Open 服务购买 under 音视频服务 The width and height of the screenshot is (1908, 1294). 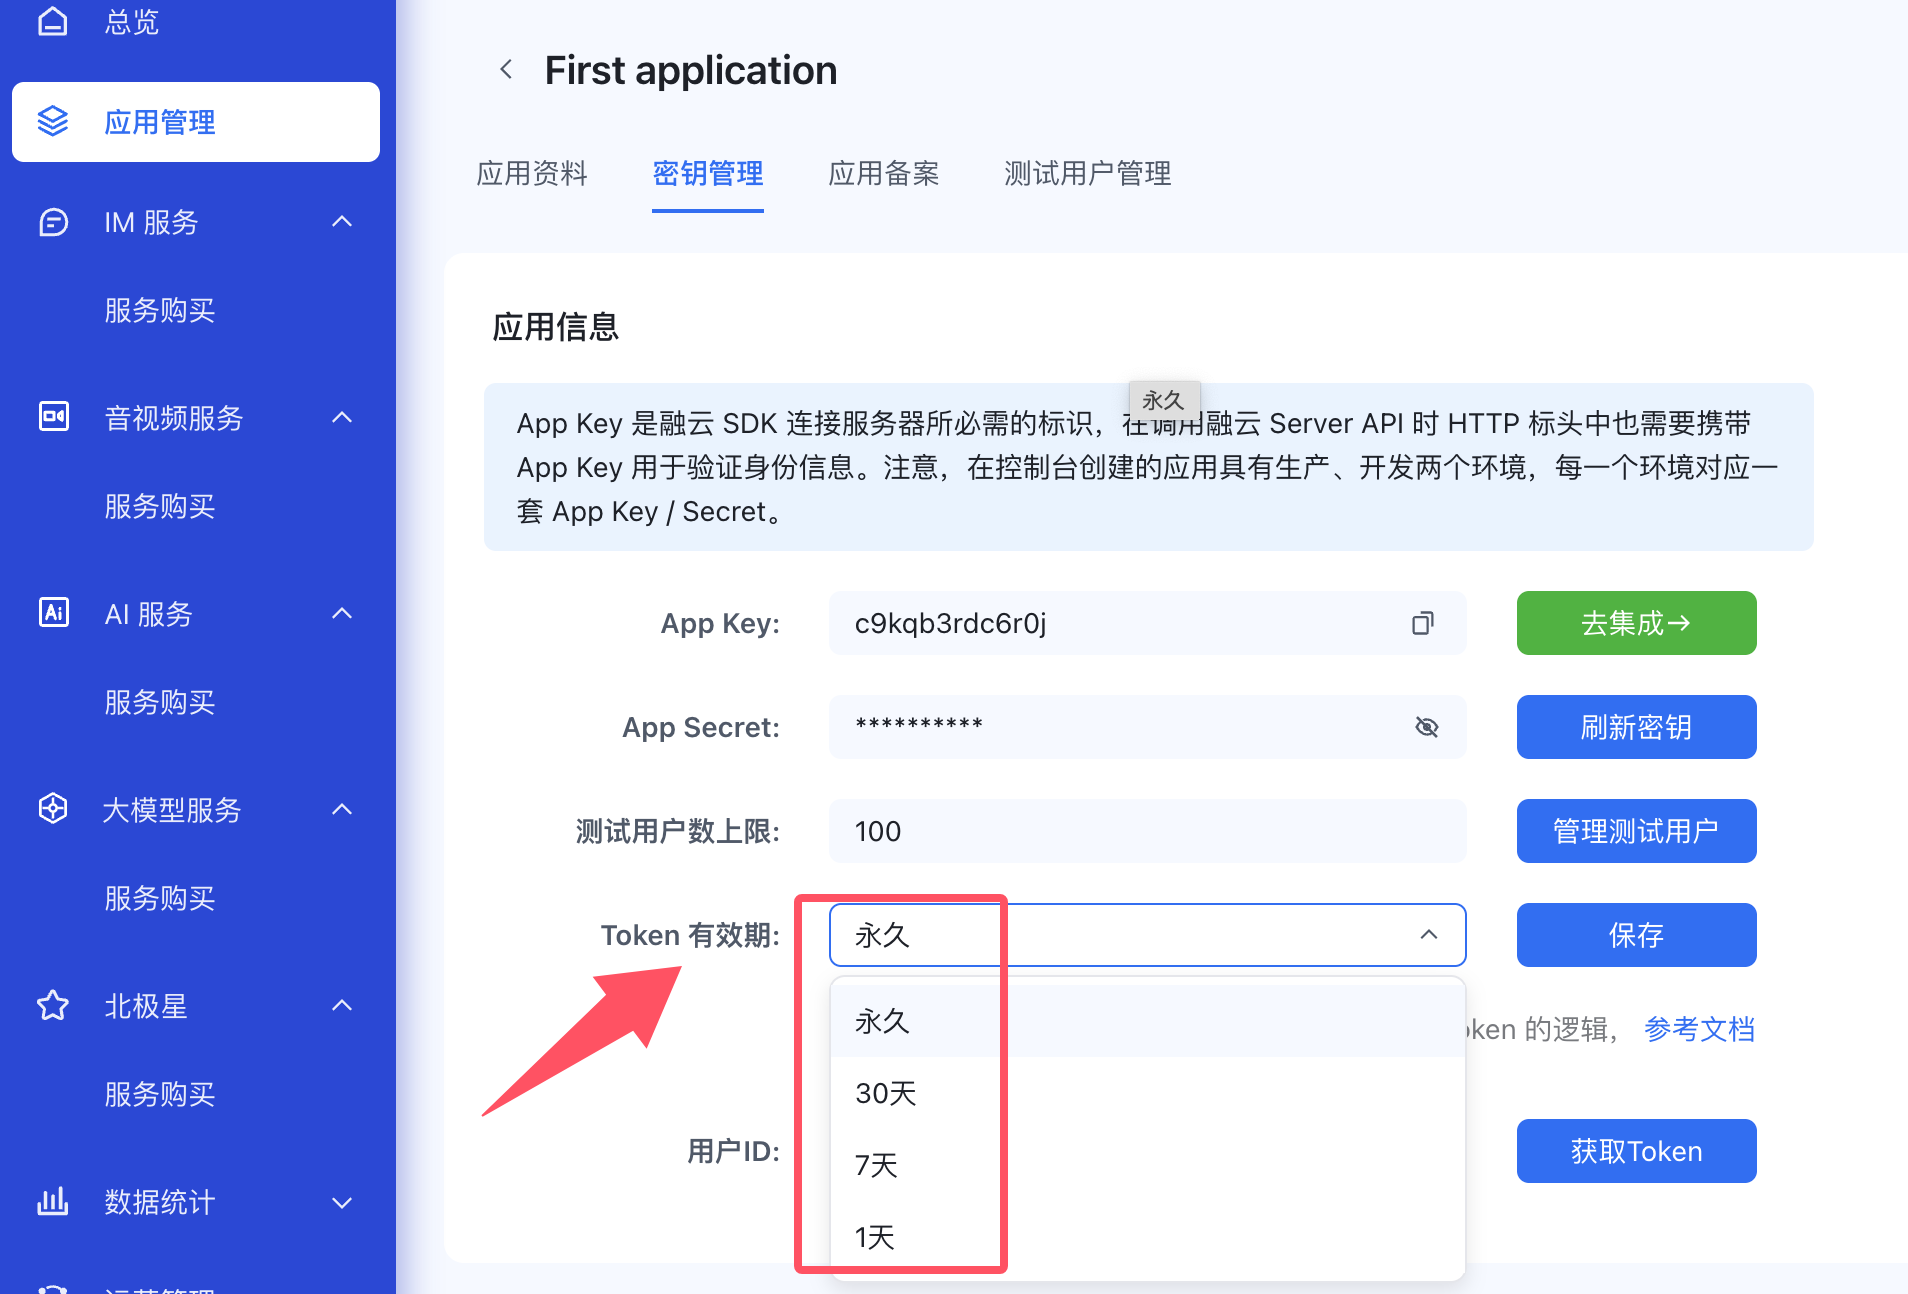click(160, 506)
